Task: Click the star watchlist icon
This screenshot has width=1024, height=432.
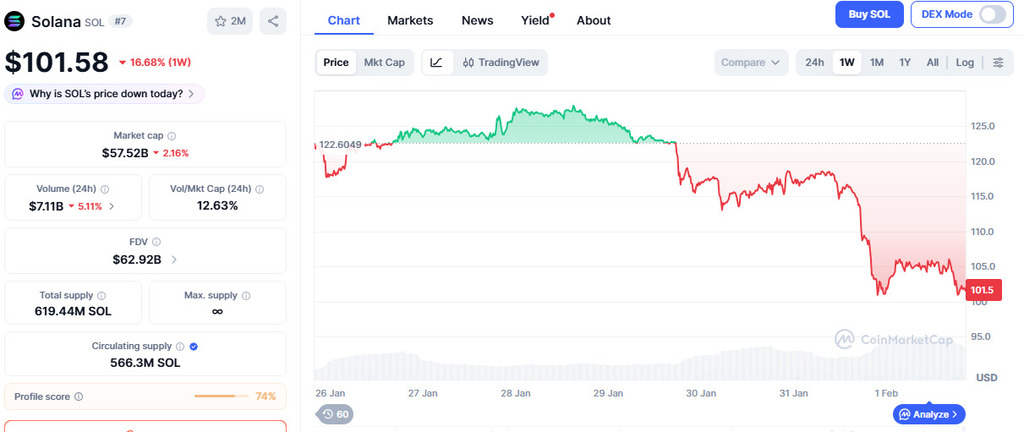Action: tap(222, 21)
